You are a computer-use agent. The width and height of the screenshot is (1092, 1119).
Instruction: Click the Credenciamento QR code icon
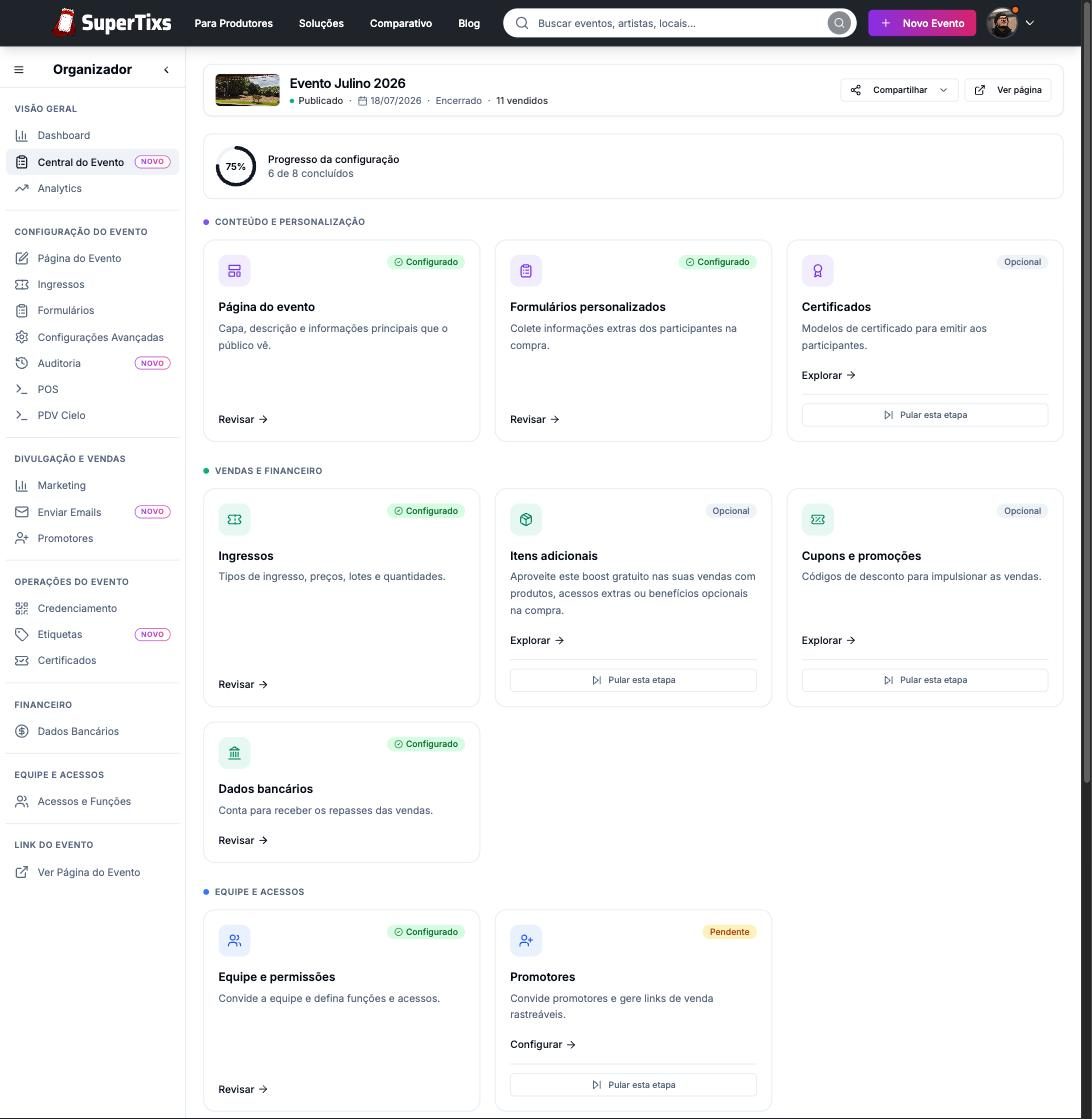(x=22, y=608)
